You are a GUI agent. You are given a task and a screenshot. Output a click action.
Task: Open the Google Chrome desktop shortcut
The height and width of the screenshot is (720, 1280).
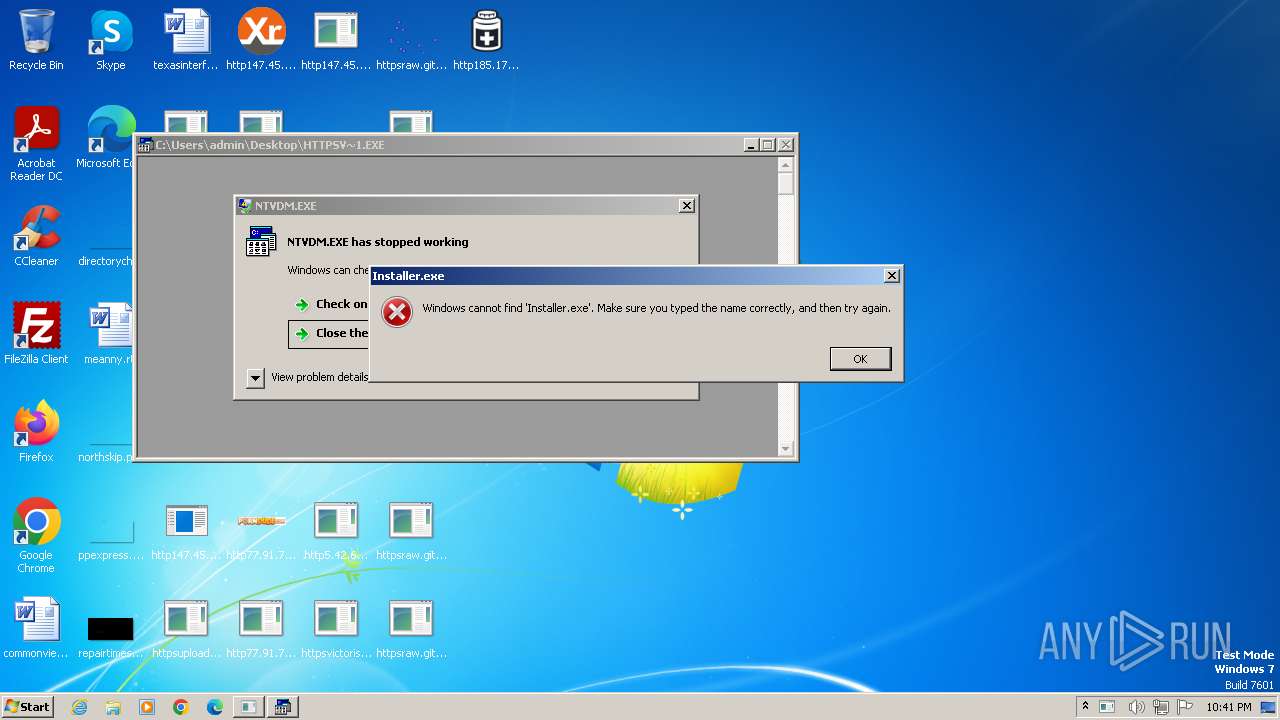[x=36, y=536]
